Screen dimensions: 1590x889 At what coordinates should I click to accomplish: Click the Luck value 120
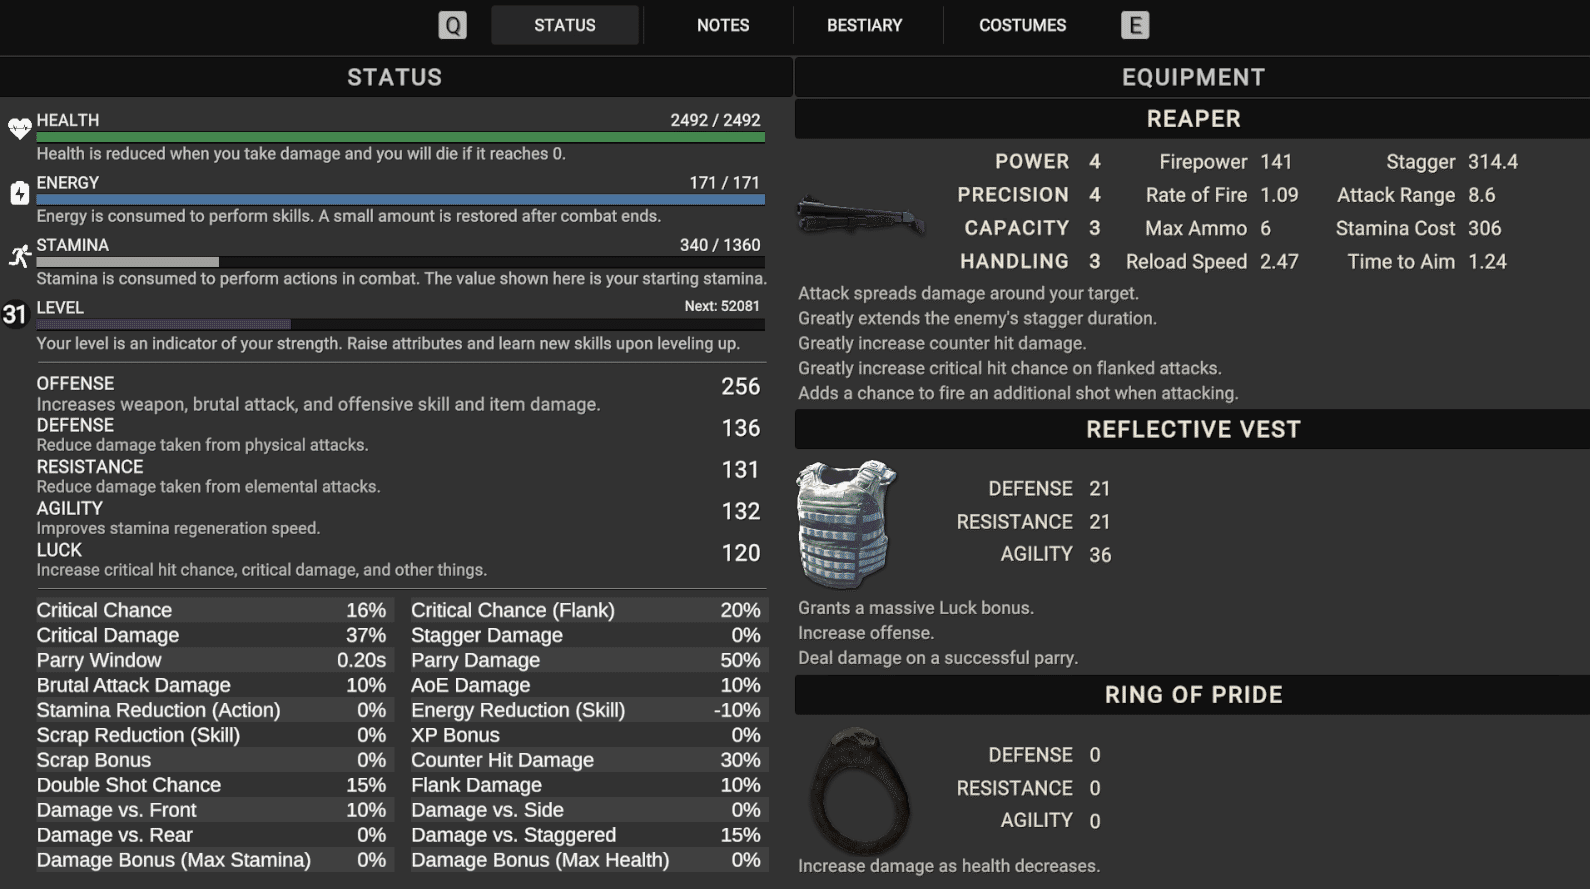tap(741, 553)
